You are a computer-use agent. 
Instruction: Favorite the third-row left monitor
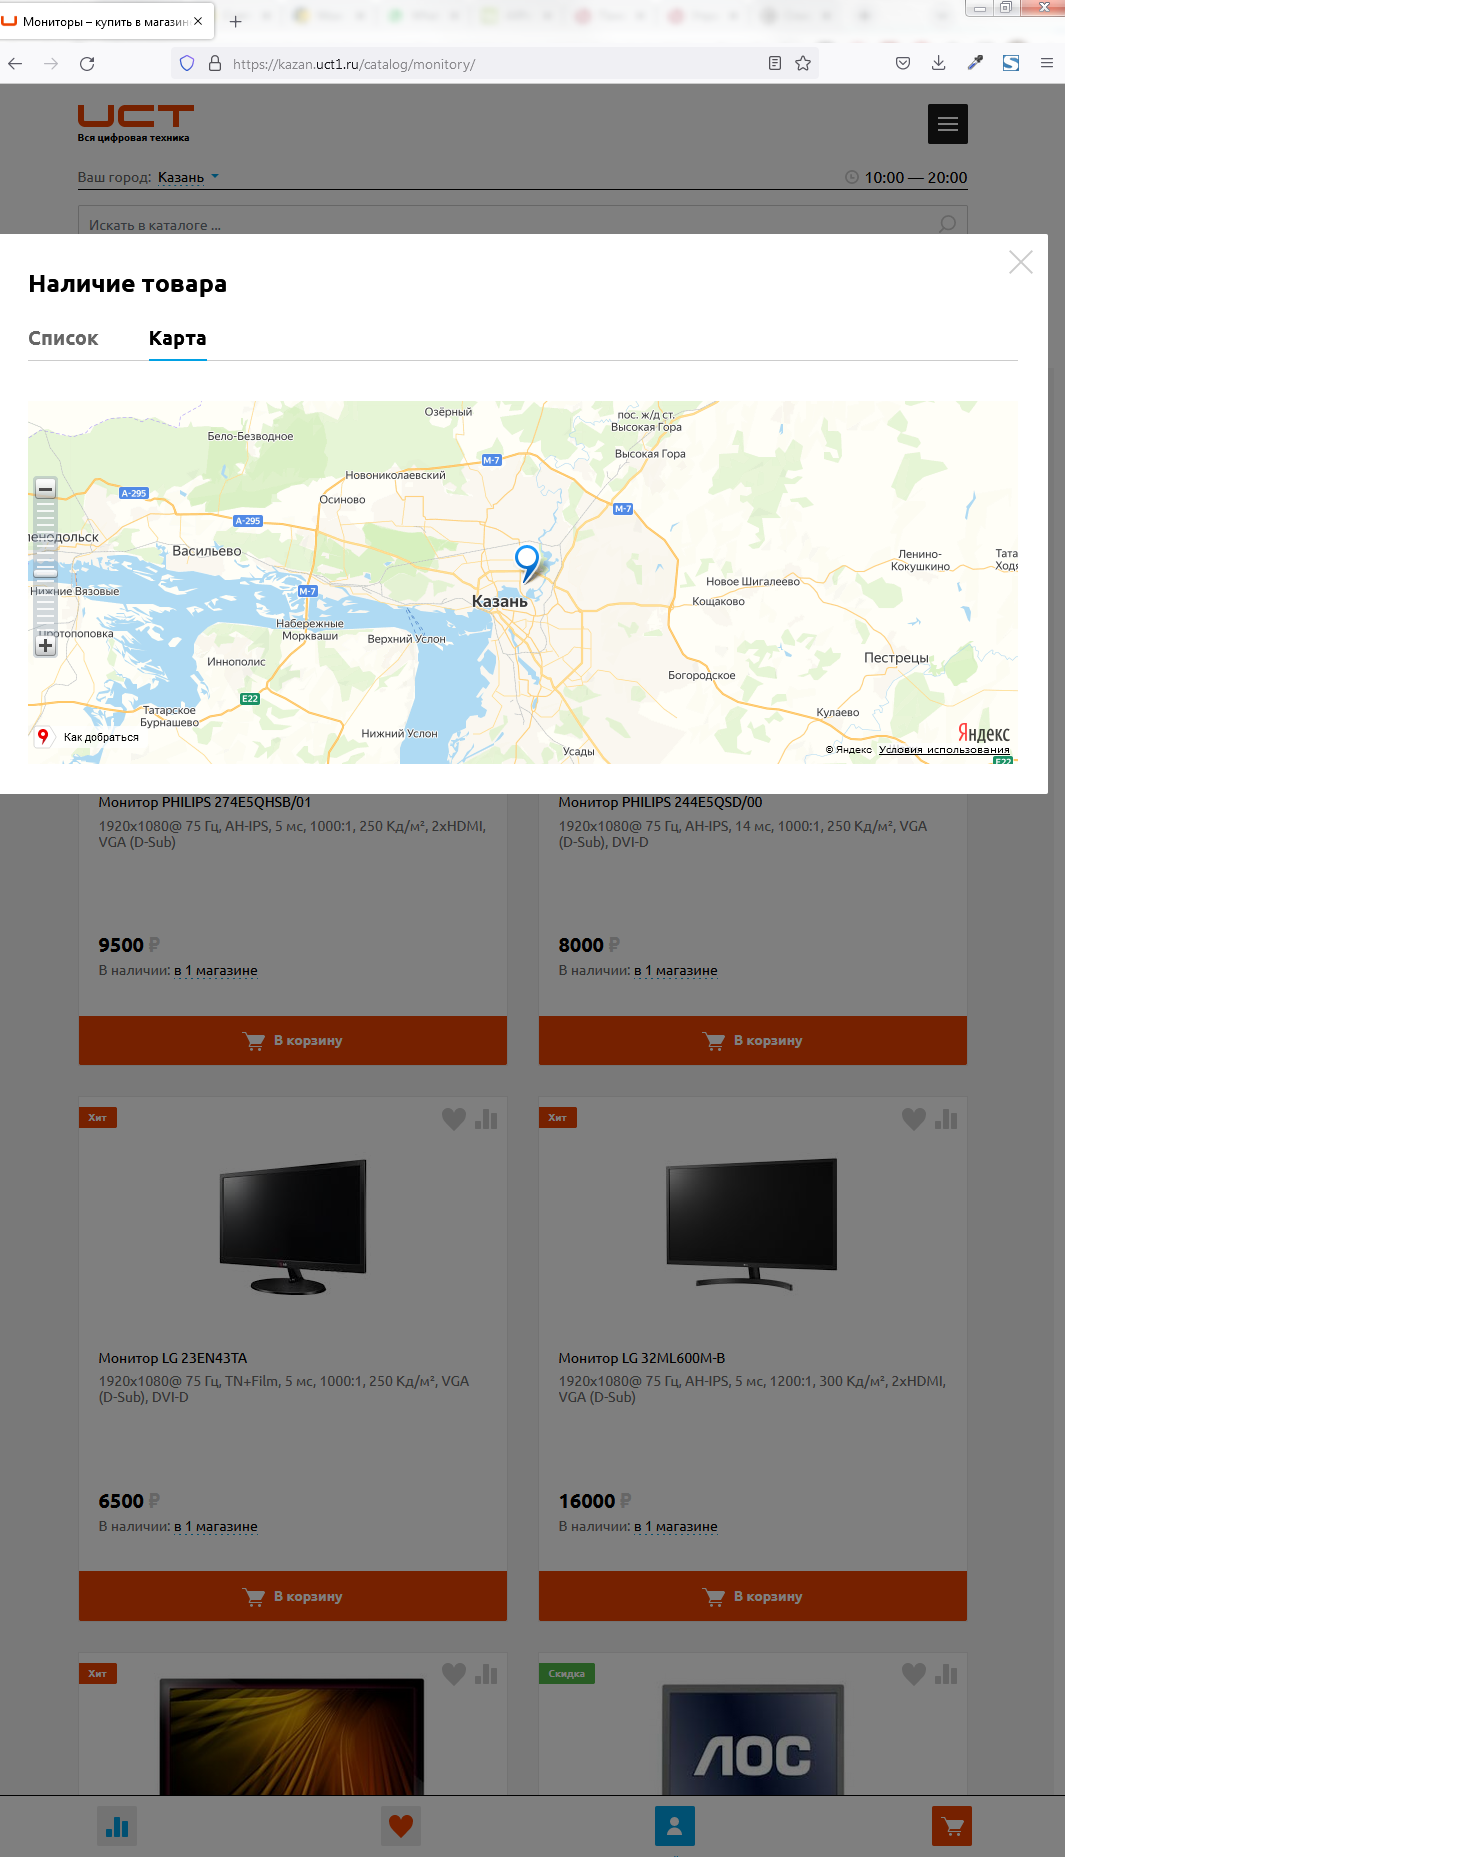[454, 1673]
